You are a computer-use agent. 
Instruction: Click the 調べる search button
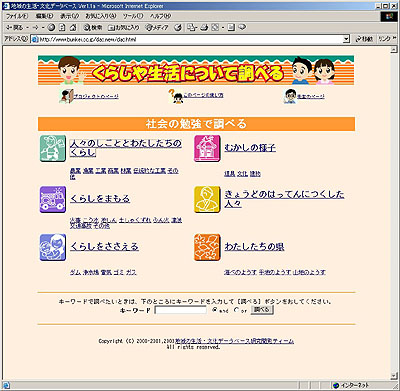click(x=262, y=310)
